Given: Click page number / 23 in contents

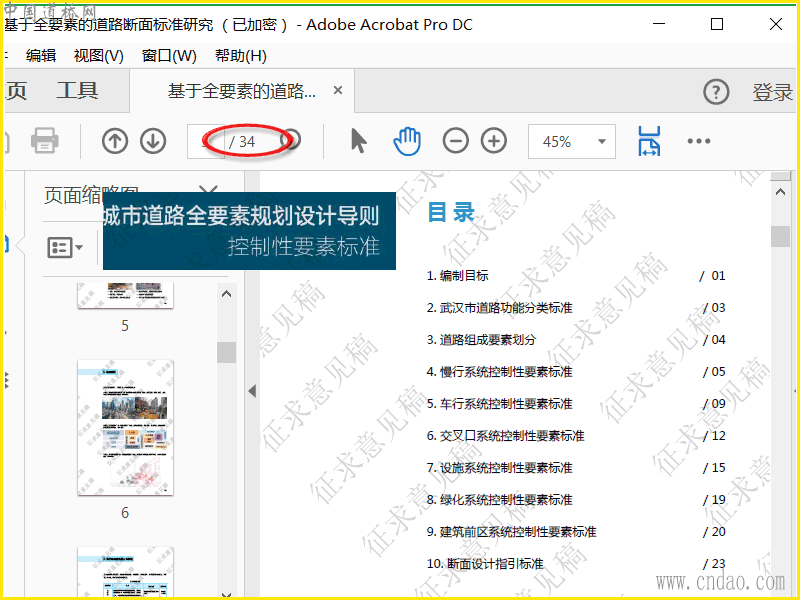Looking at the screenshot, I should click(x=714, y=564).
